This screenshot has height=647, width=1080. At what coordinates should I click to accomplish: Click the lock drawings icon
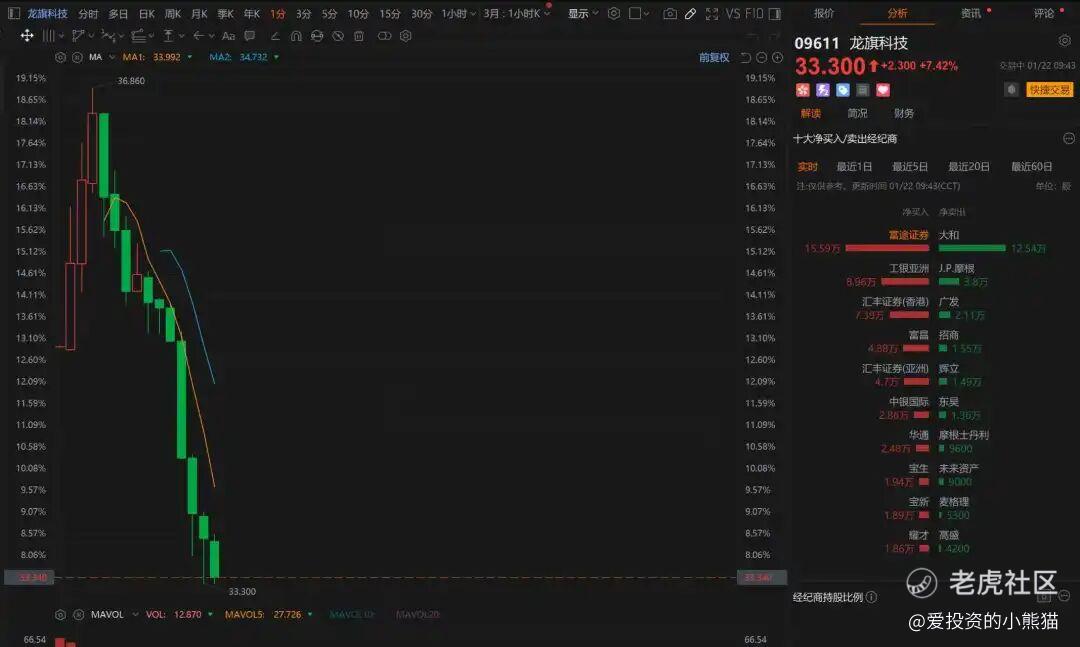click(317, 36)
